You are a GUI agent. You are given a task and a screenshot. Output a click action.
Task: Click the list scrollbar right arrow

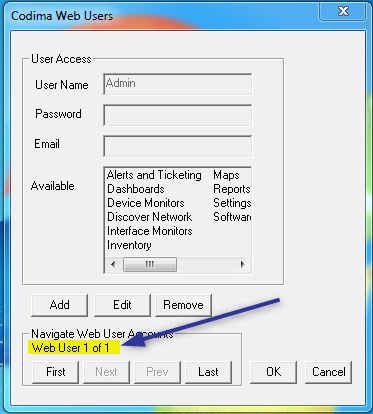tap(243, 265)
